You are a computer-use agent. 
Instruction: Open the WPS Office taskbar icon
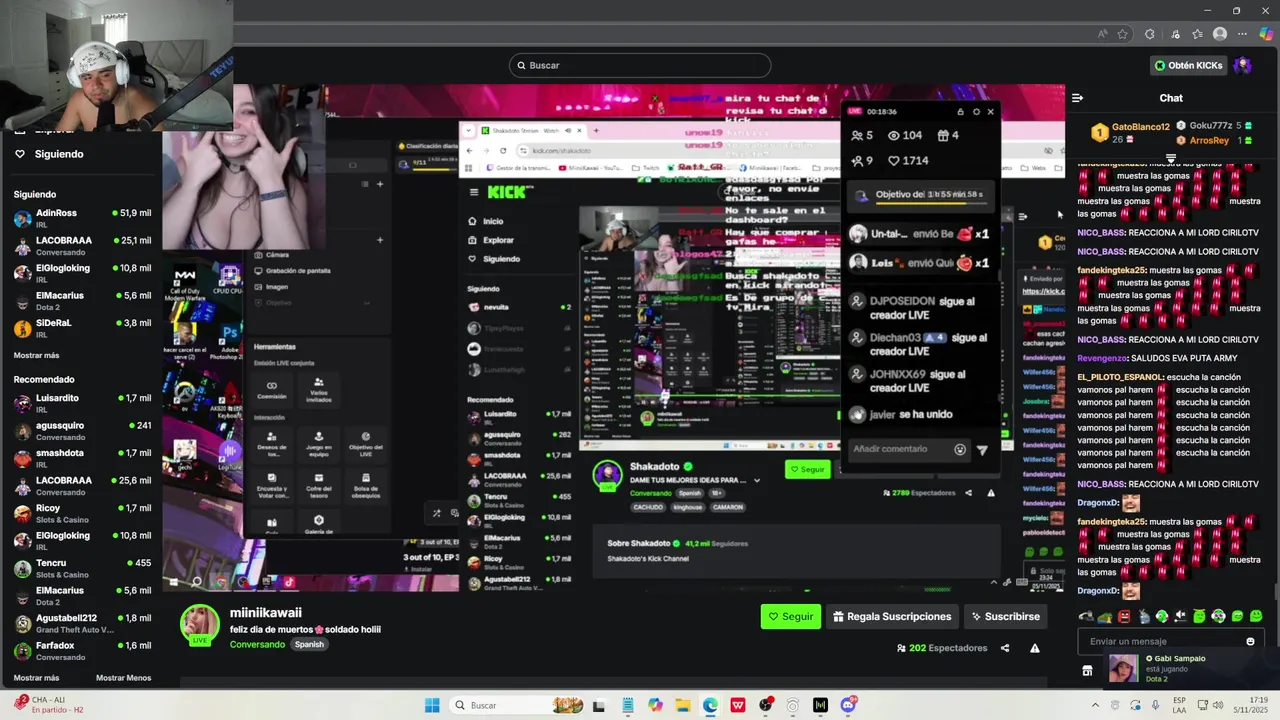coord(738,705)
